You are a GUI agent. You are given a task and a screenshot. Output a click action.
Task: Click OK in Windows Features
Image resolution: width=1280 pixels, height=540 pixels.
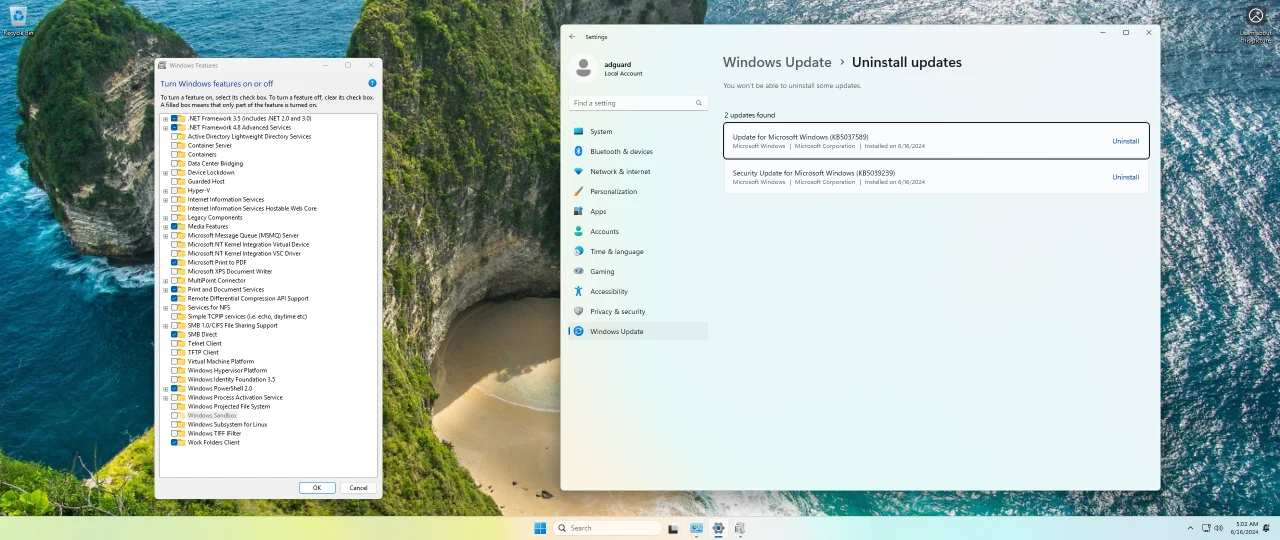pos(317,488)
